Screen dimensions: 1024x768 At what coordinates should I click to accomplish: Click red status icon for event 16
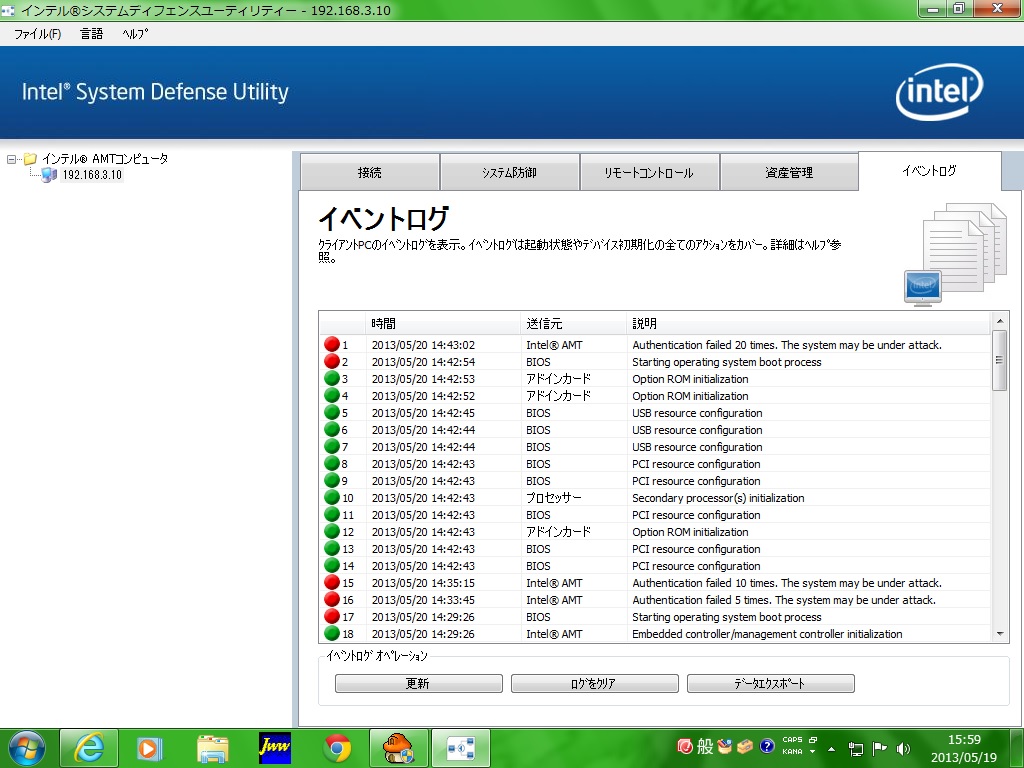pos(332,599)
